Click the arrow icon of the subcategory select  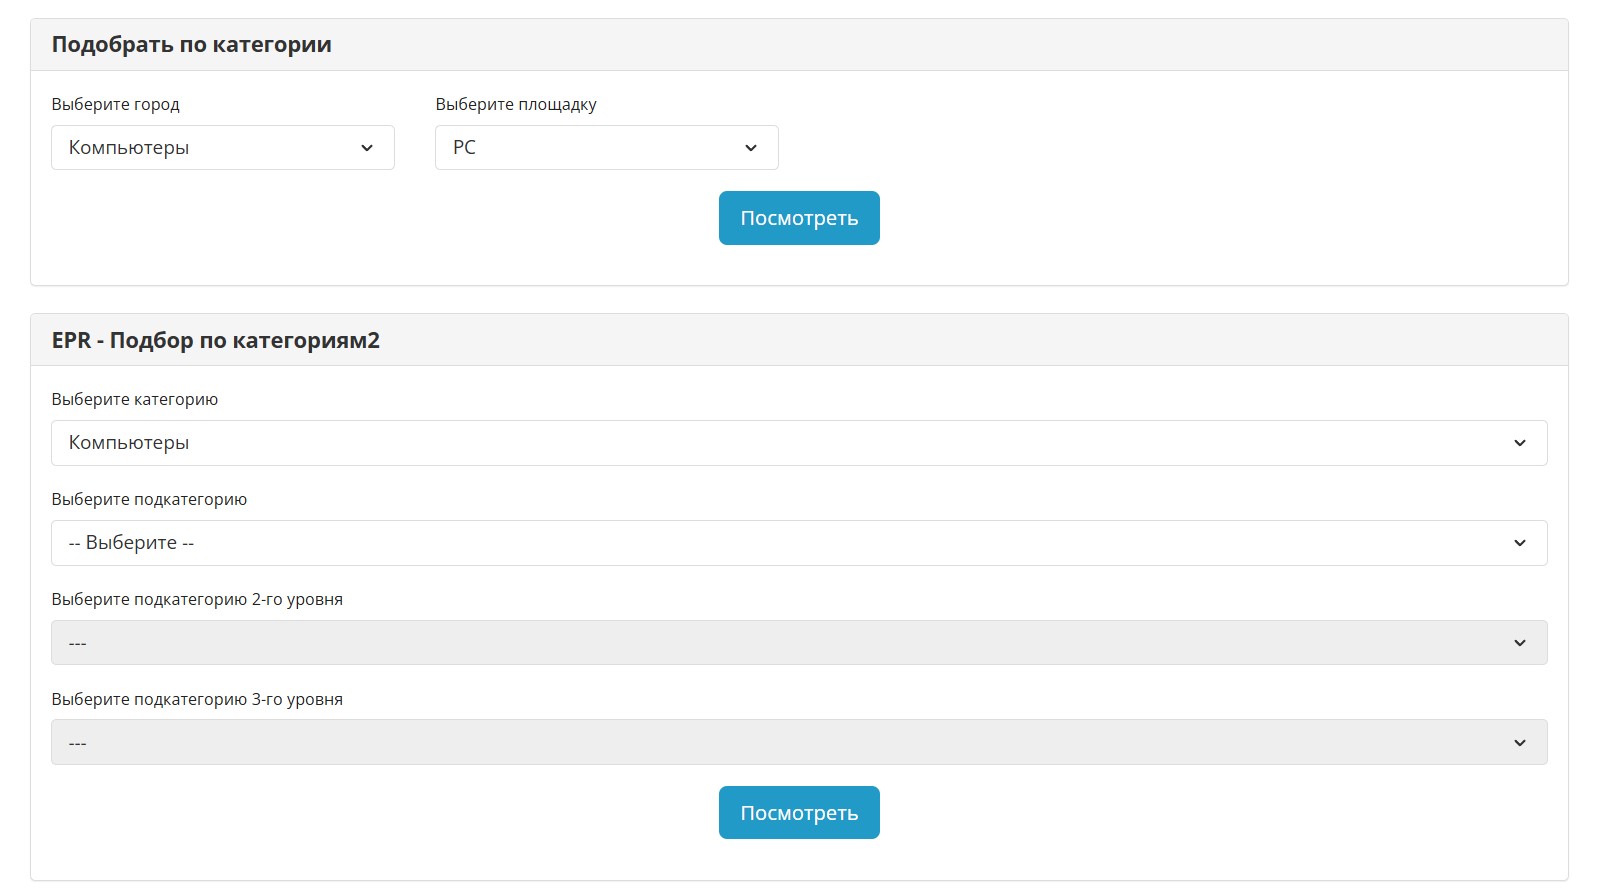pos(1519,543)
